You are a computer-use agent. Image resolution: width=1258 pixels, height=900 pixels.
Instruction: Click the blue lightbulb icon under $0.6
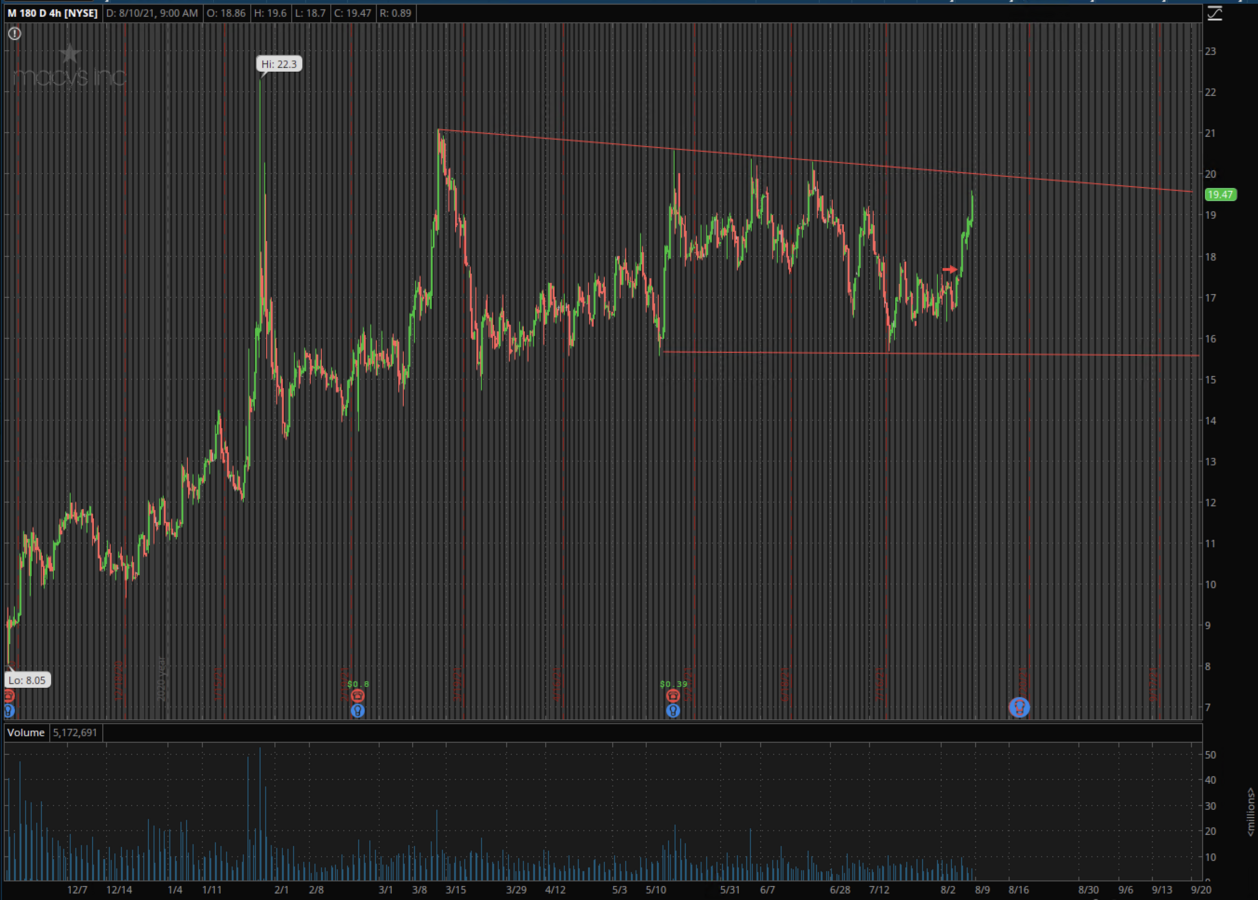[358, 711]
